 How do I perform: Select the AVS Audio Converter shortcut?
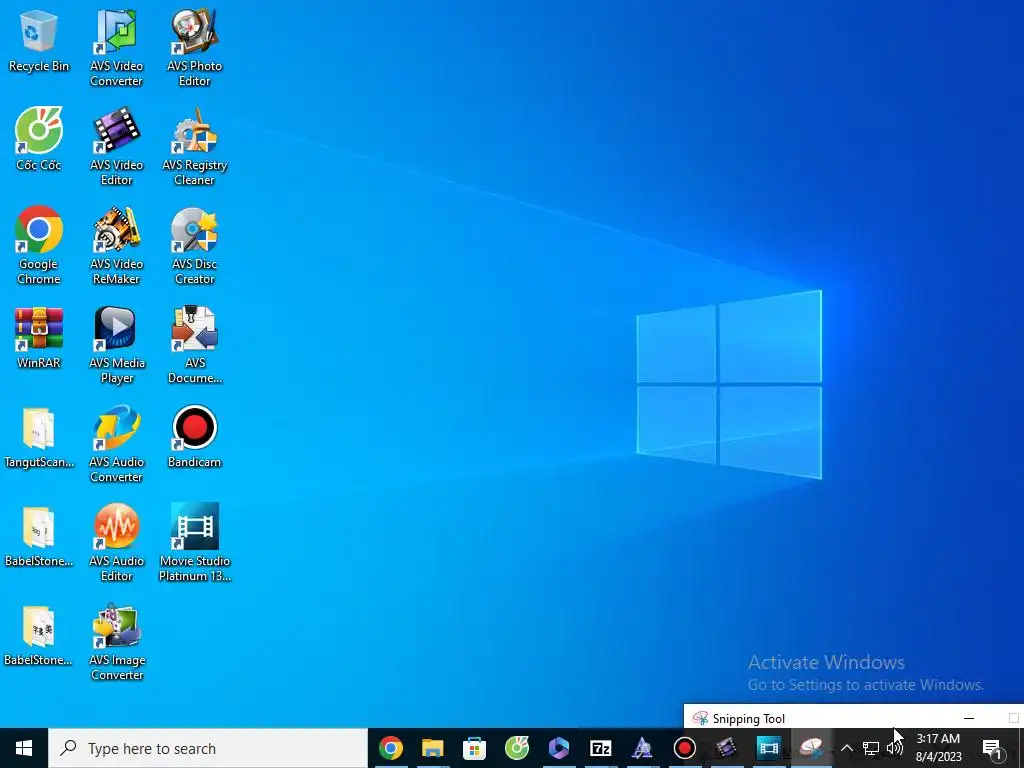(x=116, y=444)
